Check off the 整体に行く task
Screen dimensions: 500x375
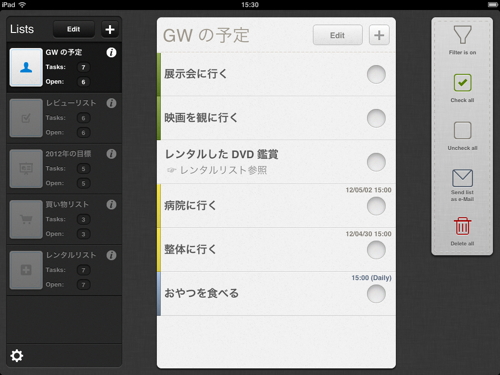(x=376, y=250)
